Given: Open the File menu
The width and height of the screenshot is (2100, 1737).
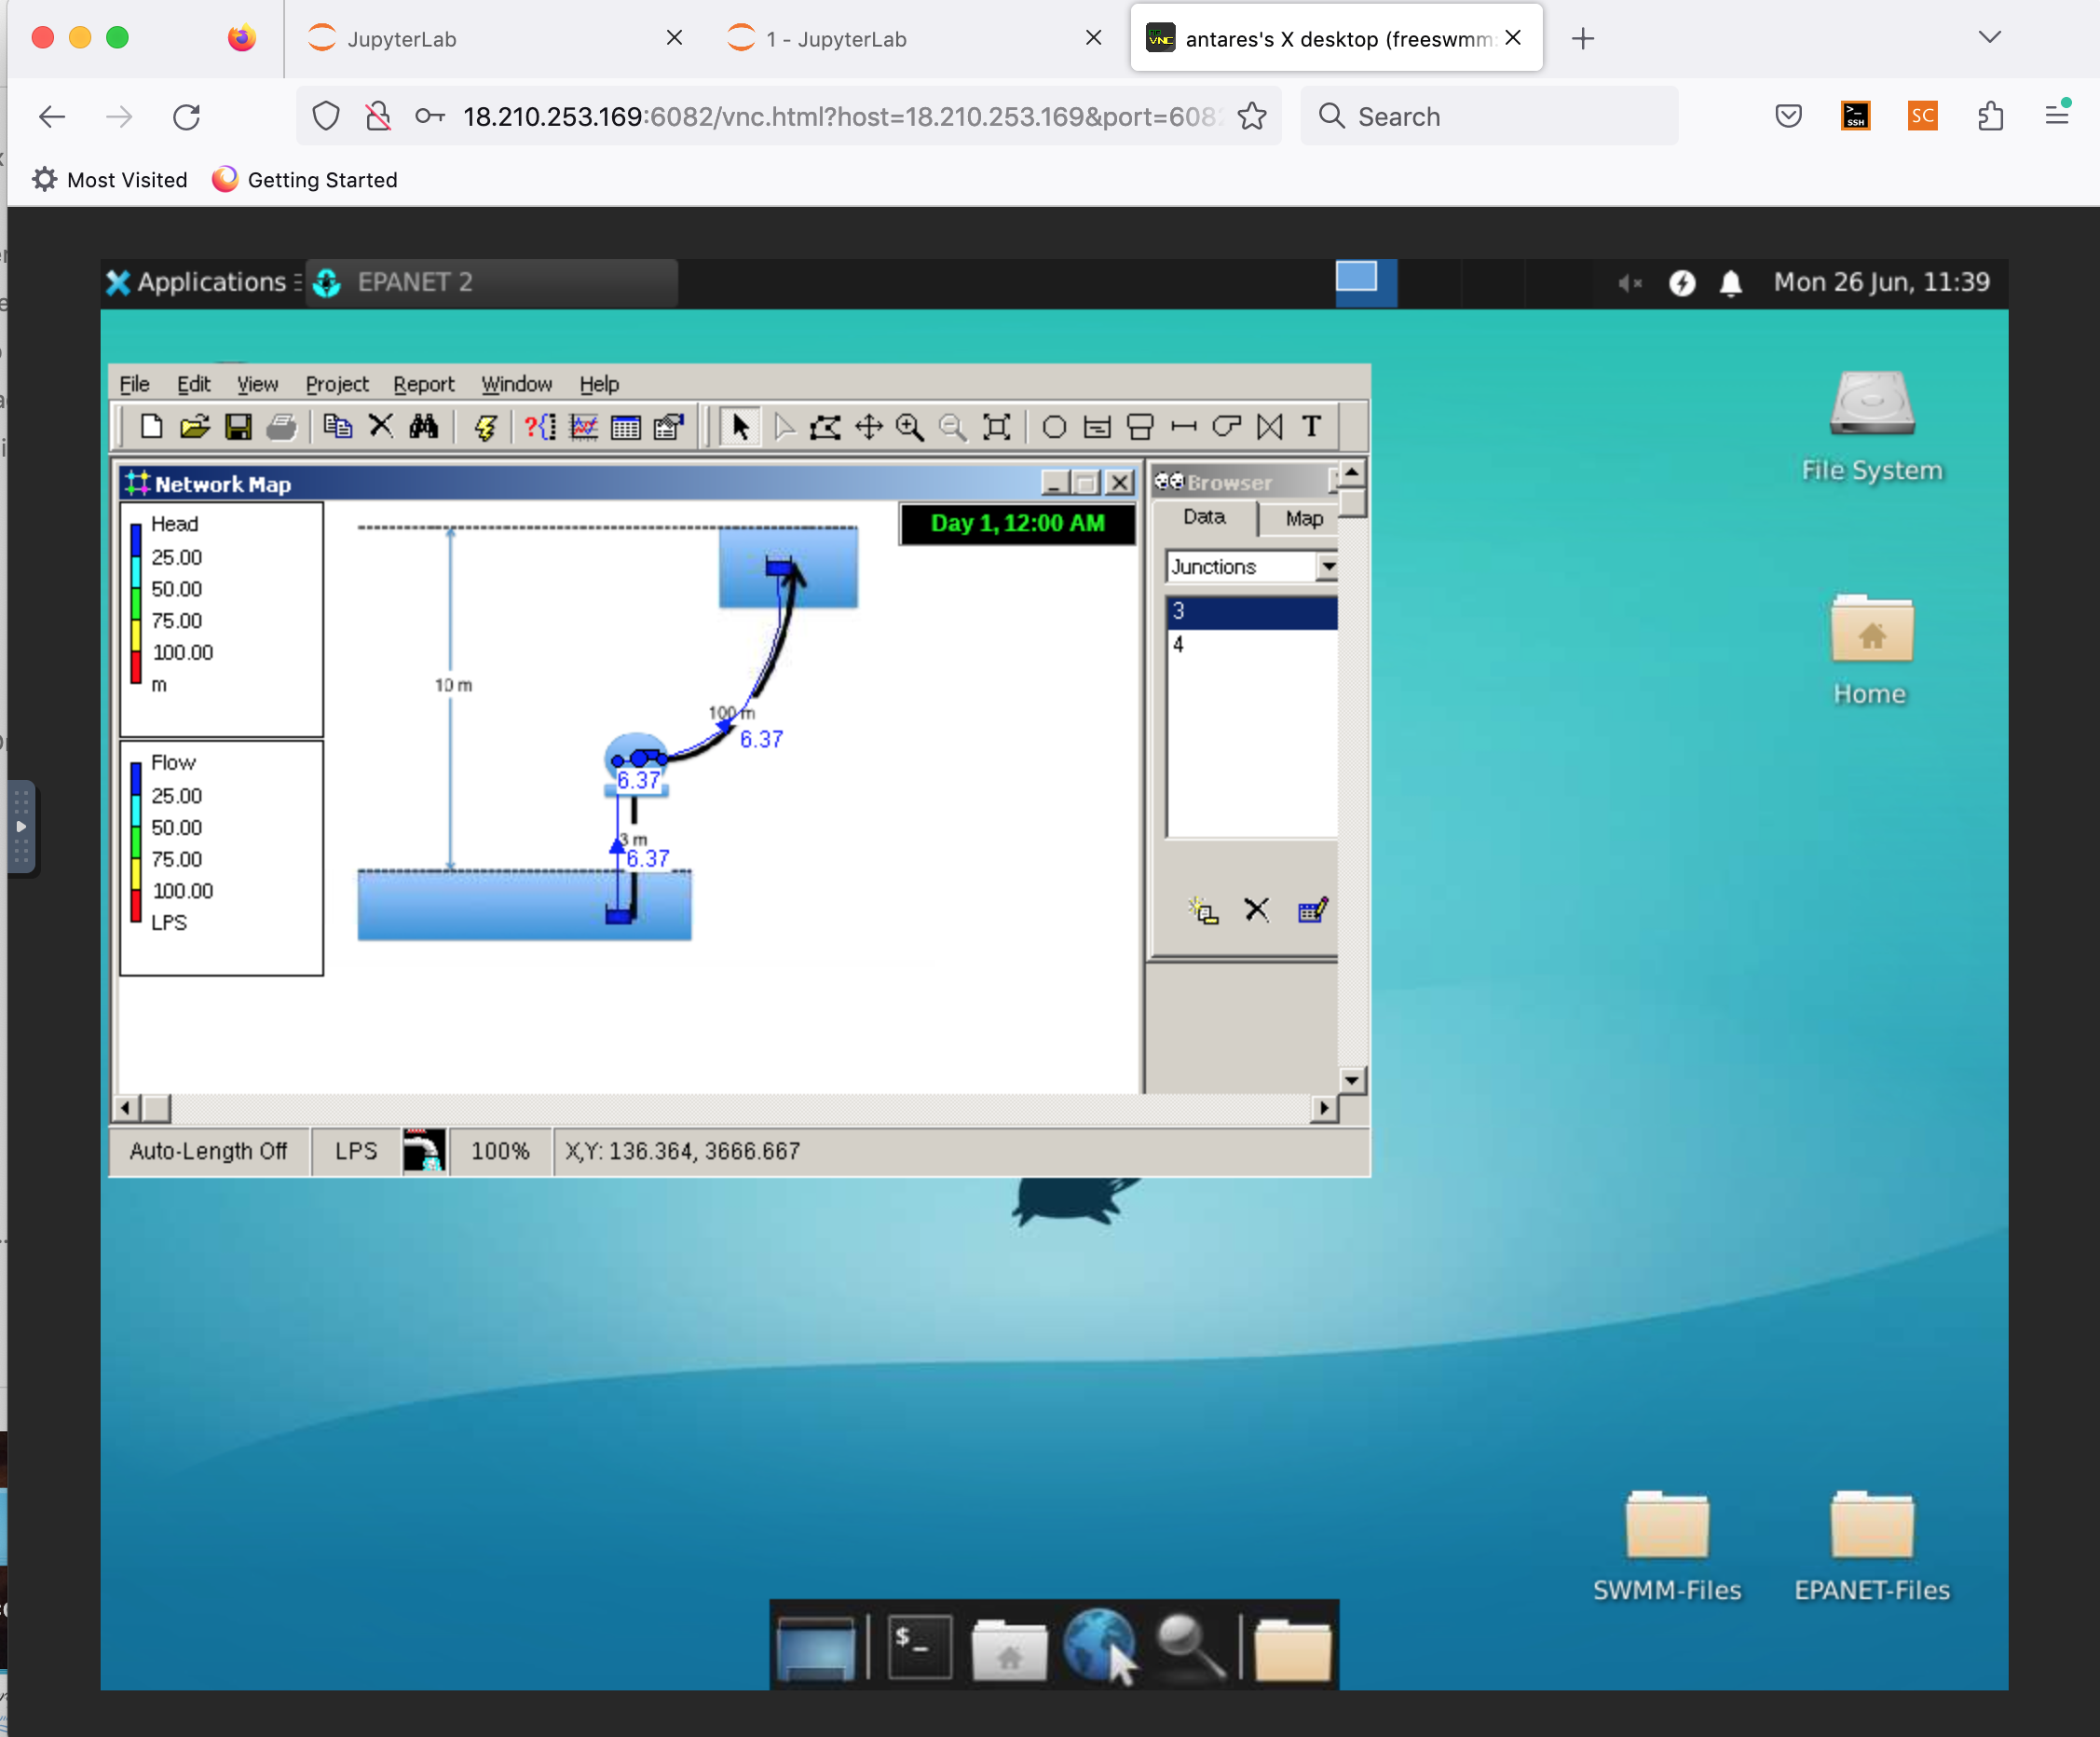Looking at the screenshot, I should coord(134,384).
